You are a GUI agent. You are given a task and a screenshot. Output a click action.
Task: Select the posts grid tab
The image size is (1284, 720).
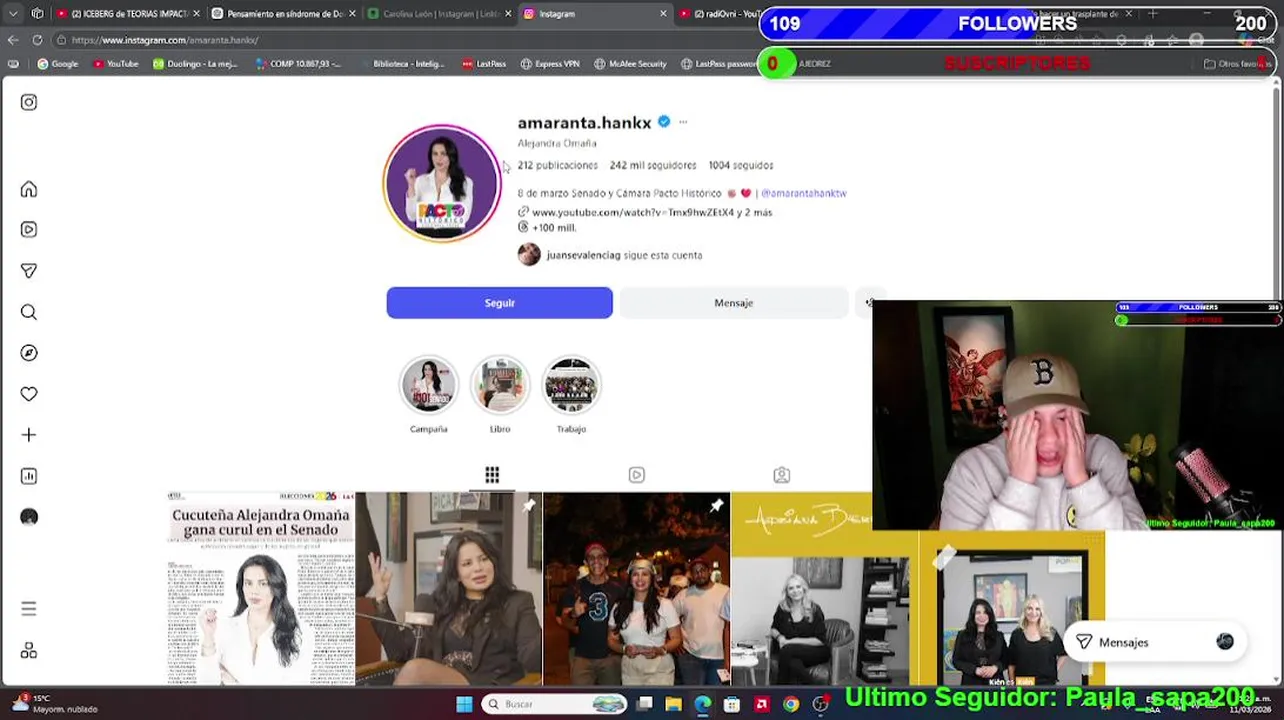[x=492, y=475]
